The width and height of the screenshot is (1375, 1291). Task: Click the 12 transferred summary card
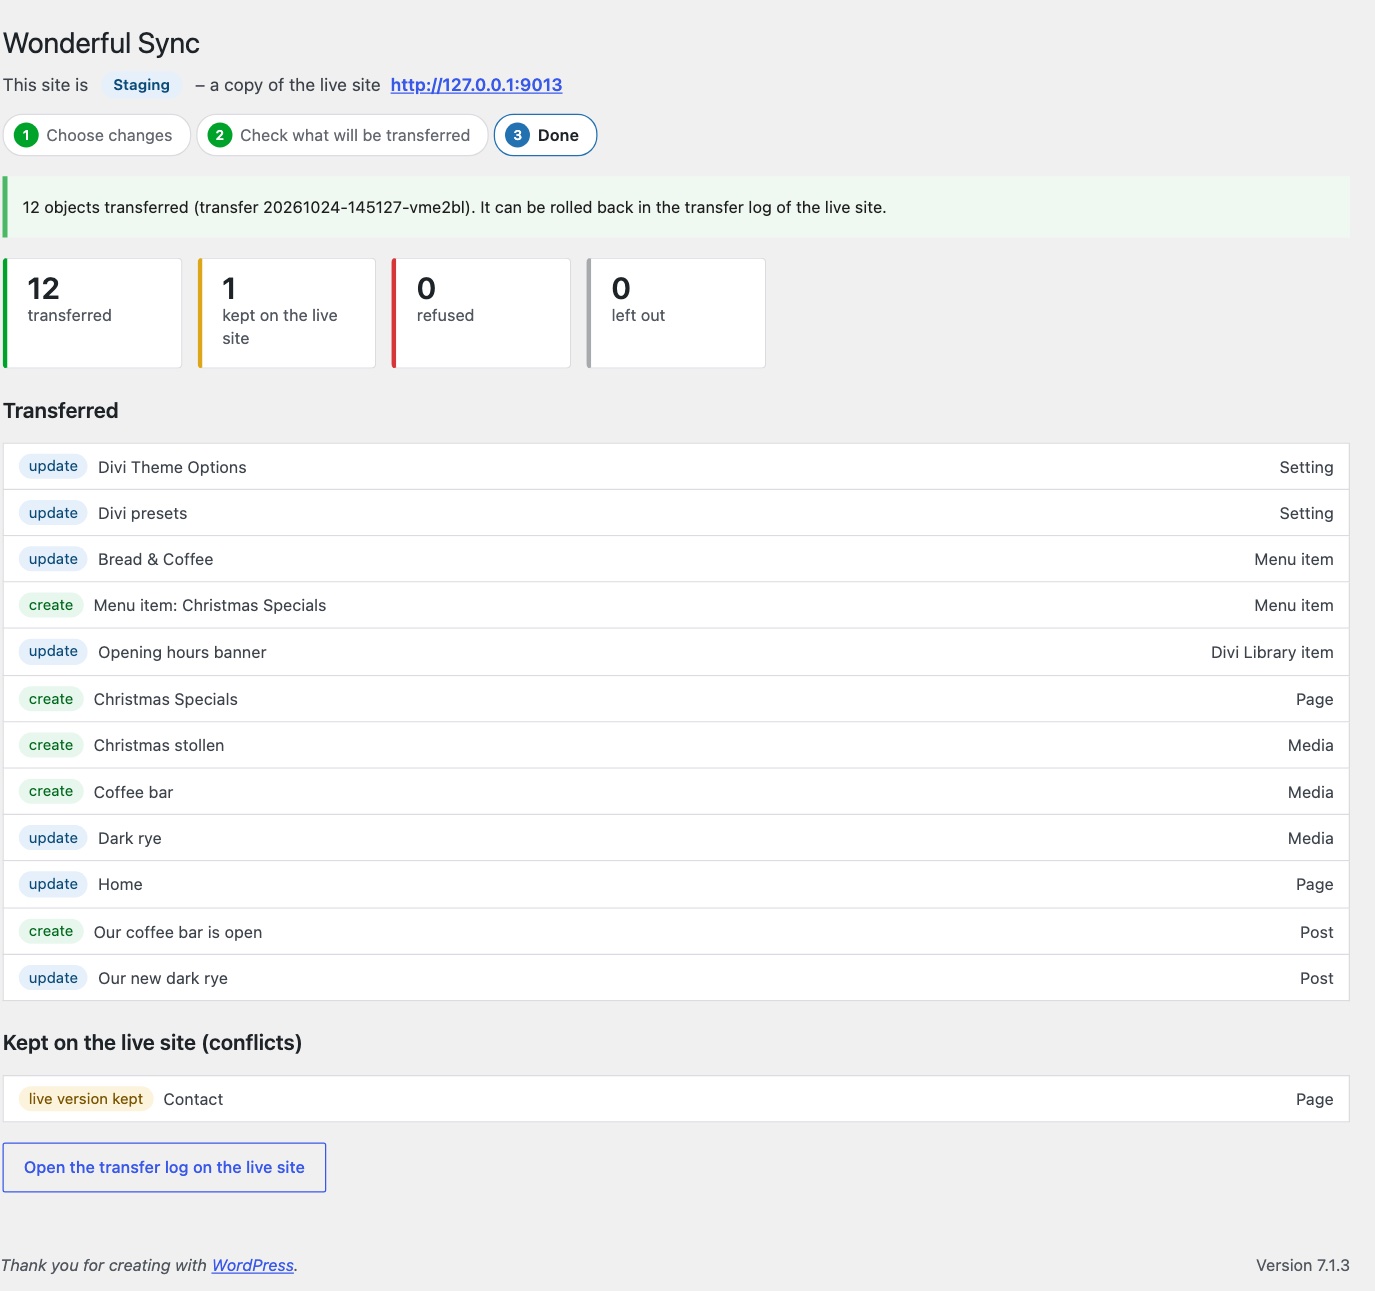[93, 313]
